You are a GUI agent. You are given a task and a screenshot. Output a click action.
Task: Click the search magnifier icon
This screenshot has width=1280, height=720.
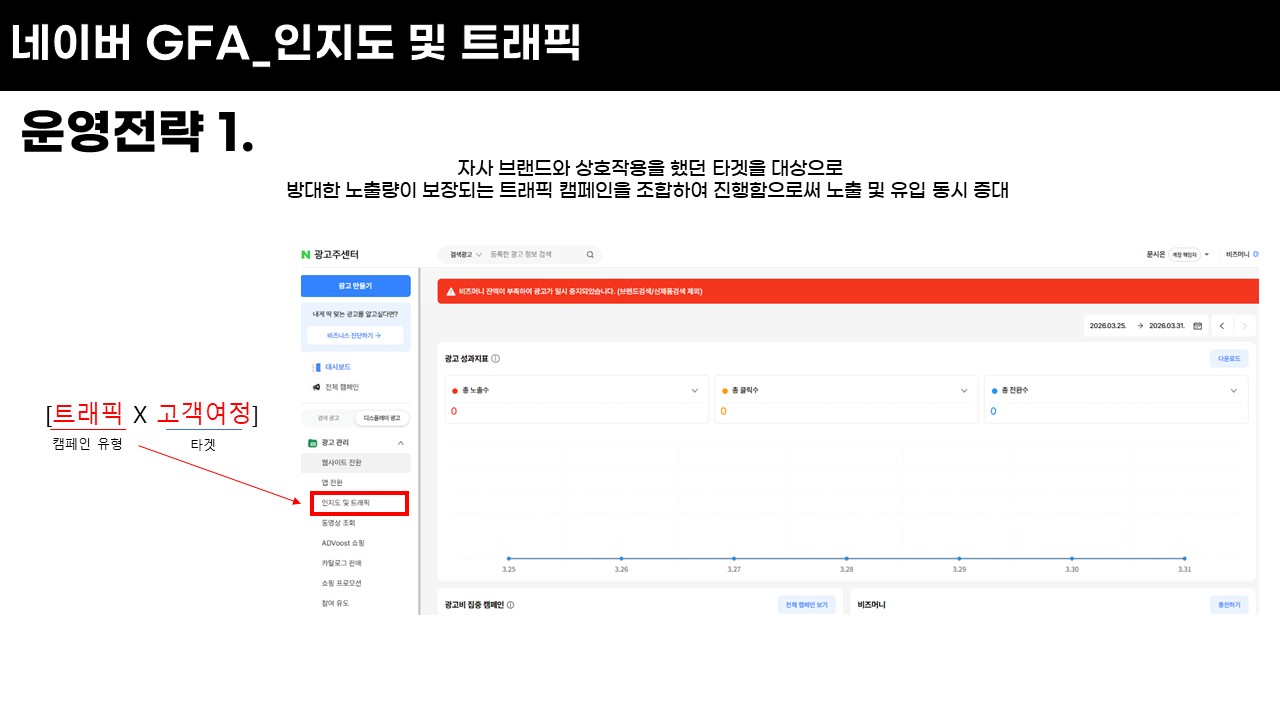(590, 255)
